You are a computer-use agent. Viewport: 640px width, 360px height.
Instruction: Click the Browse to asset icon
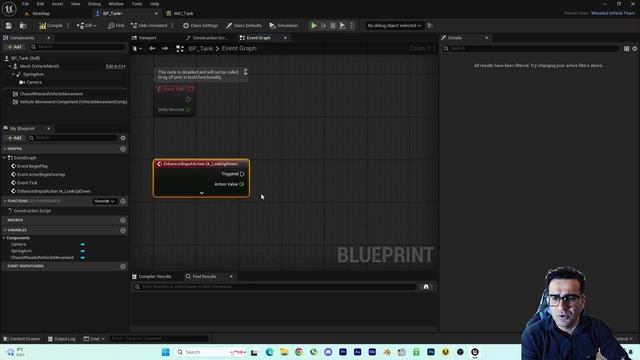coord(23,26)
